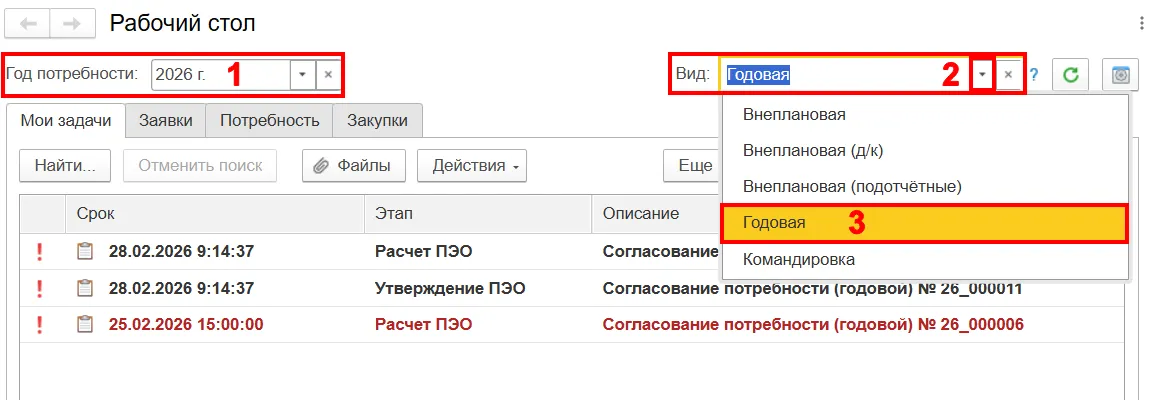Click the Еще button

click(x=693, y=166)
